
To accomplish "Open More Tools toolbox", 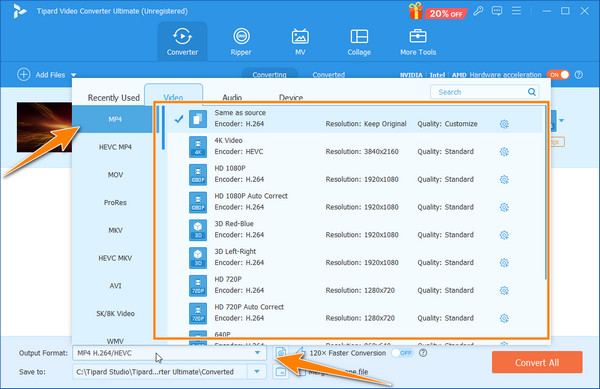I will pos(418,42).
